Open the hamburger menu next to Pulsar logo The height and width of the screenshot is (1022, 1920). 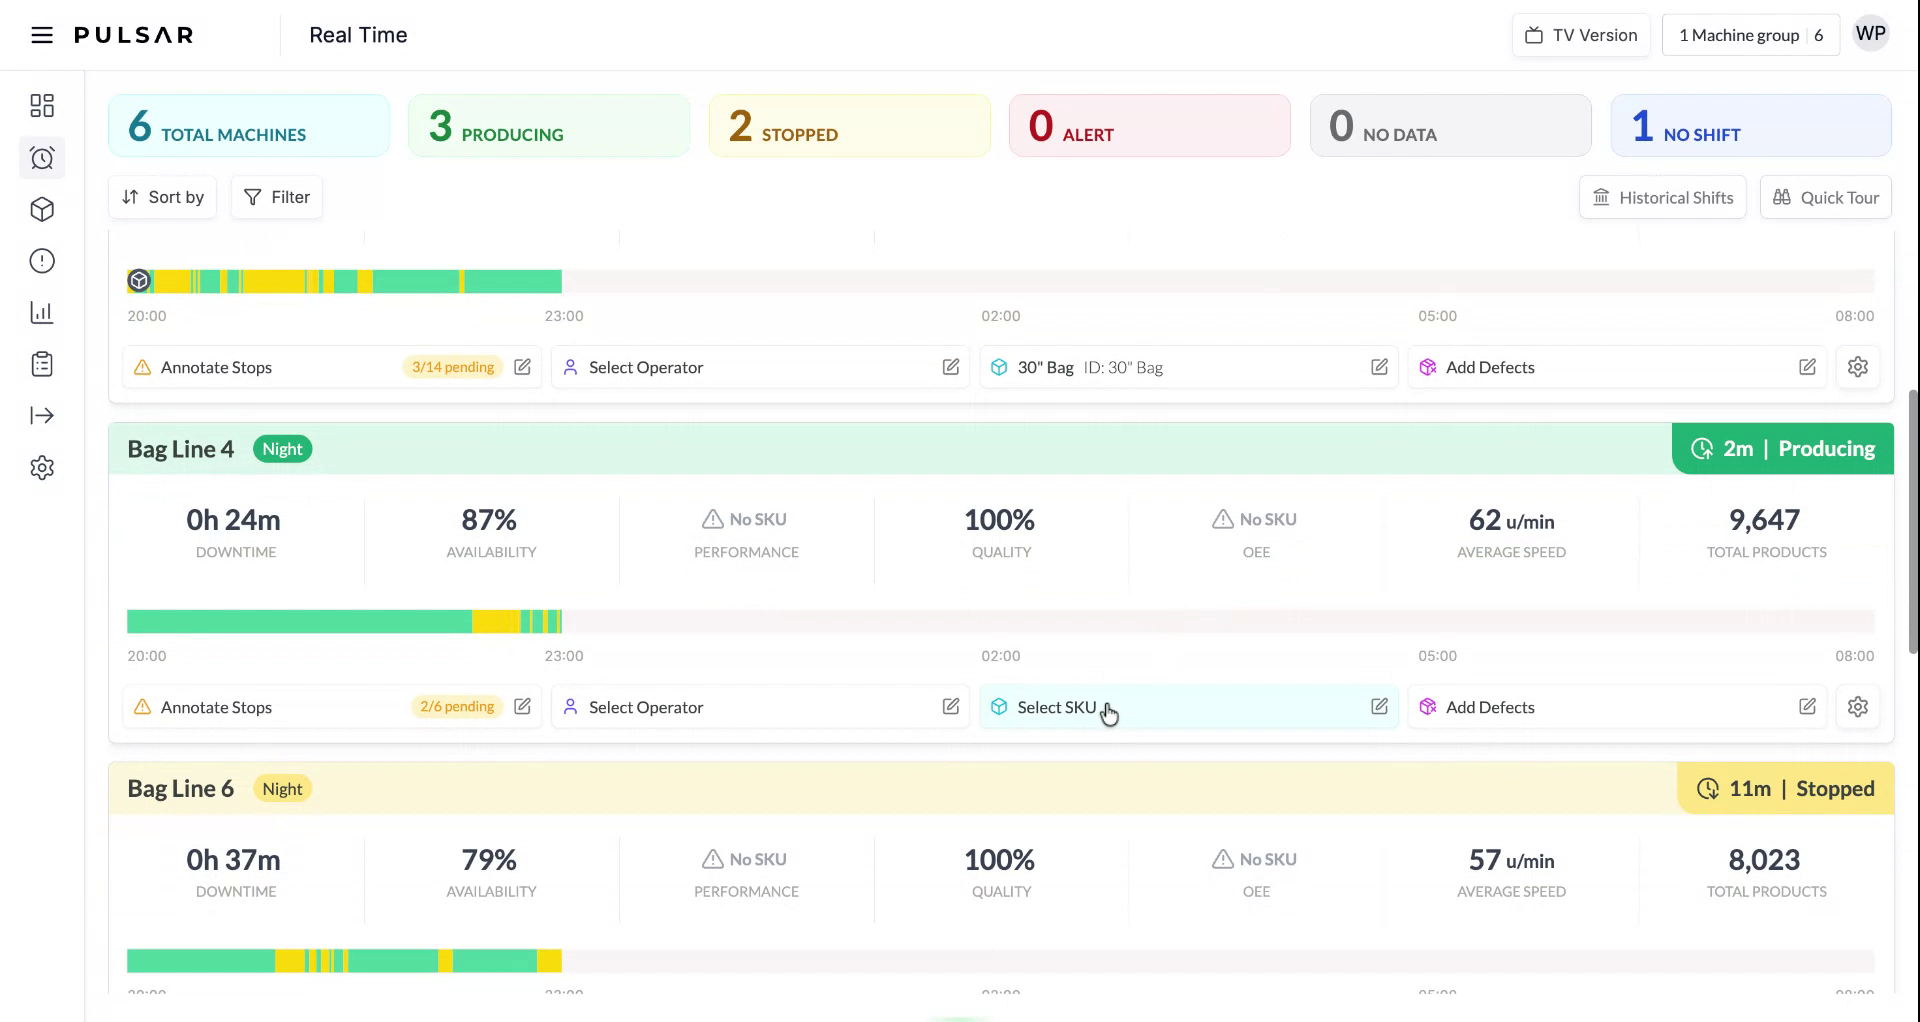[41, 35]
